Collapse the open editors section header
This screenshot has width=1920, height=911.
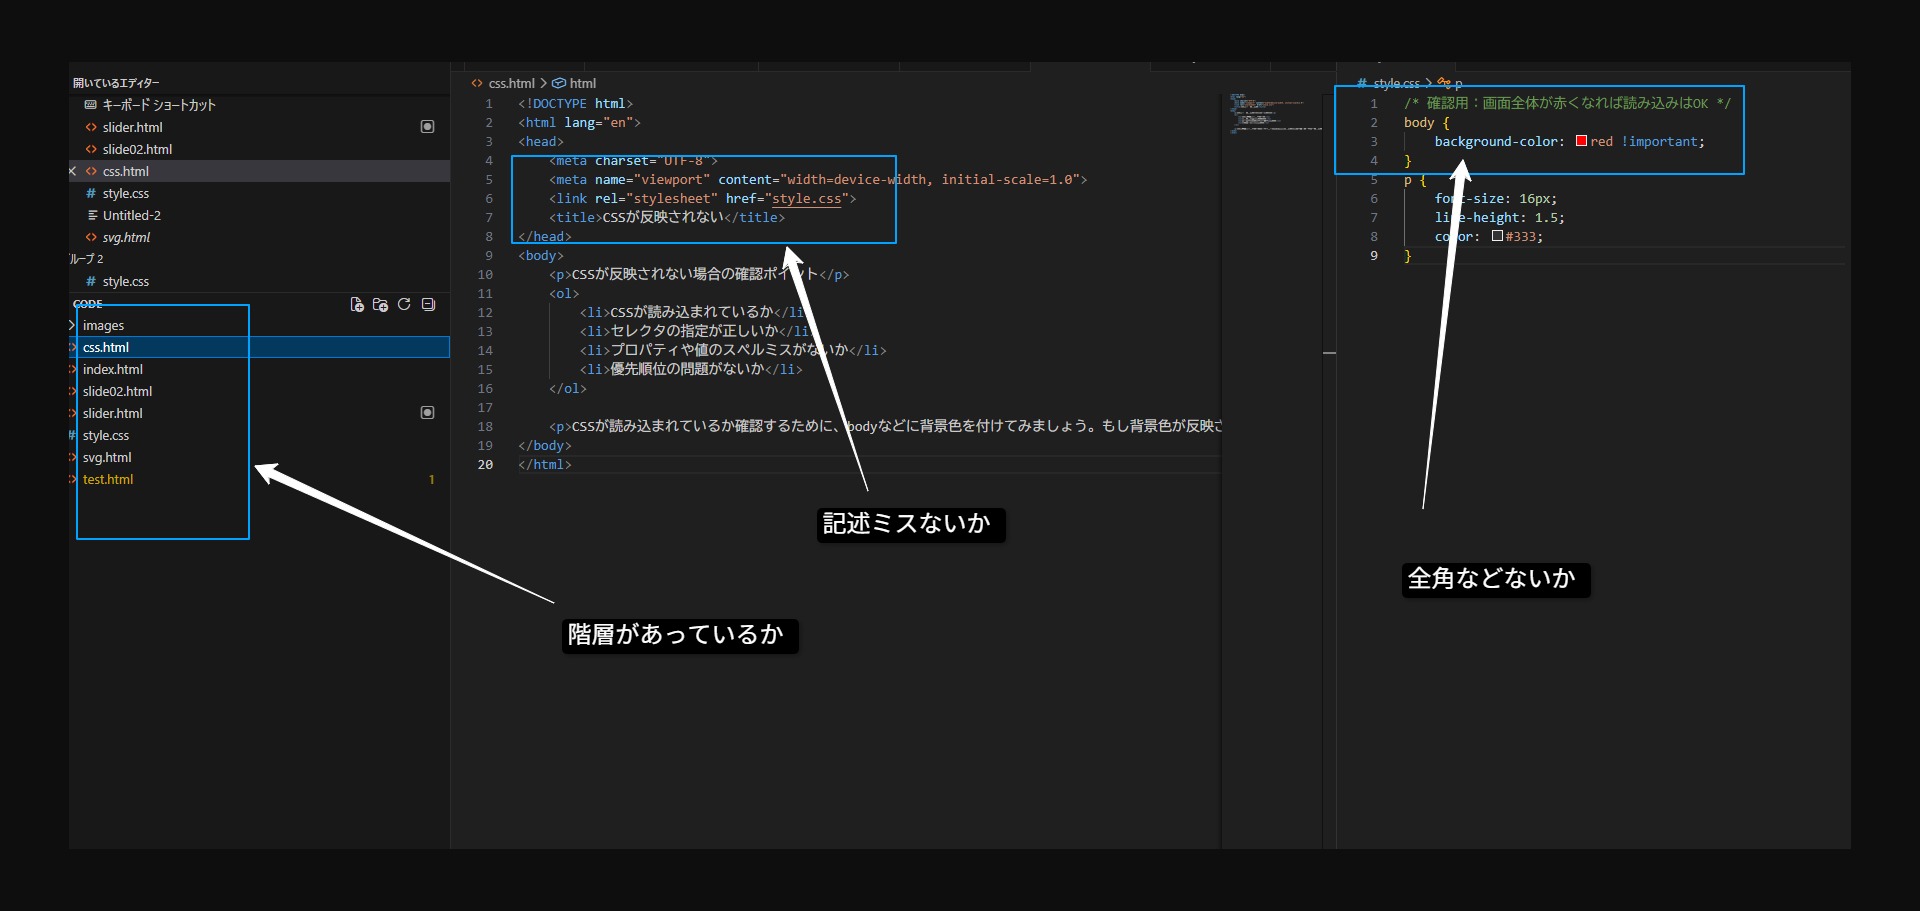coord(116,83)
